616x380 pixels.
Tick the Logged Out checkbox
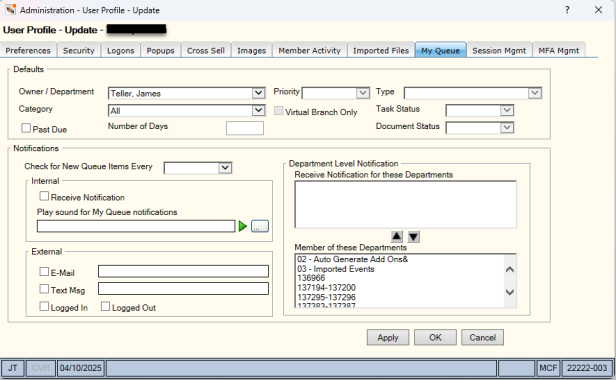(x=105, y=306)
